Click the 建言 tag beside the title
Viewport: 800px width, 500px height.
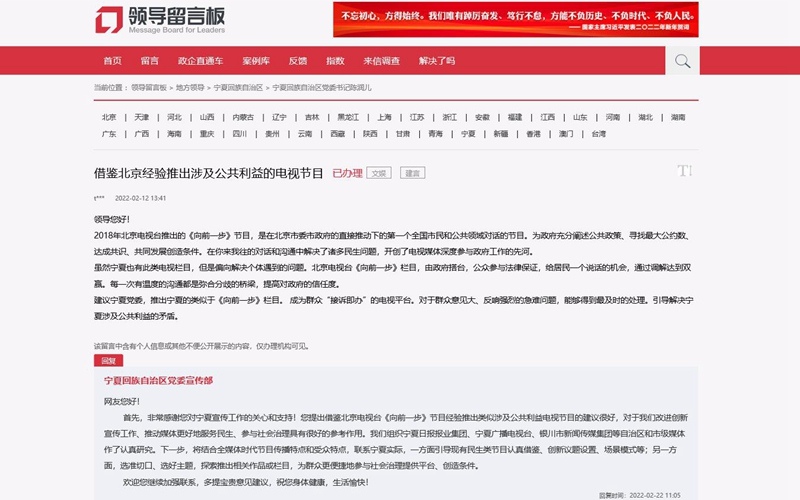tap(411, 173)
